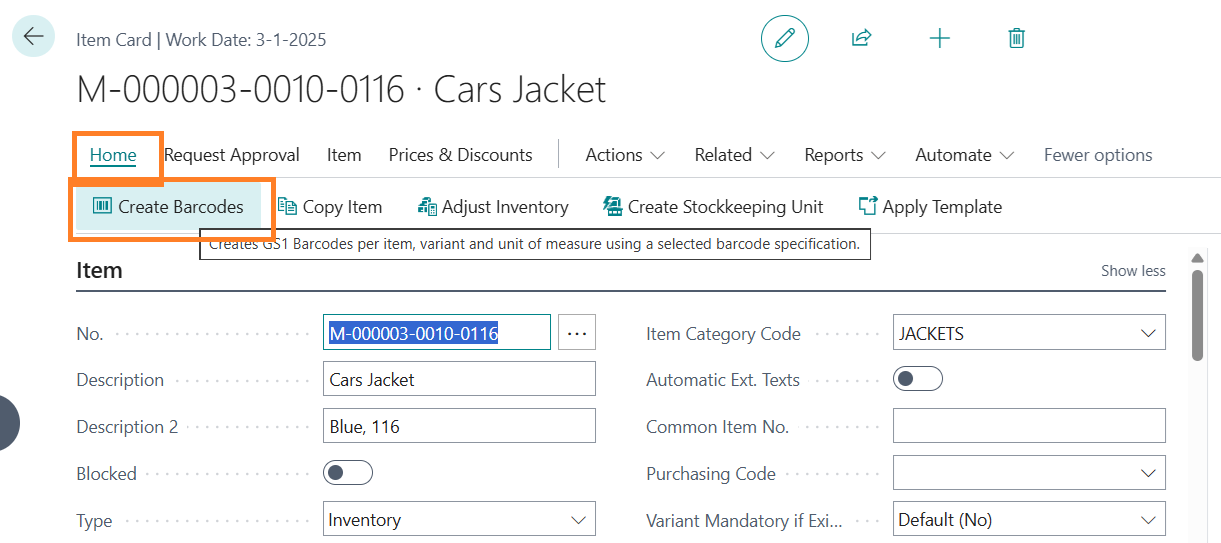Expand the Actions menu
The height and width of the screenshot is (543, 1221).
[625, 155]
